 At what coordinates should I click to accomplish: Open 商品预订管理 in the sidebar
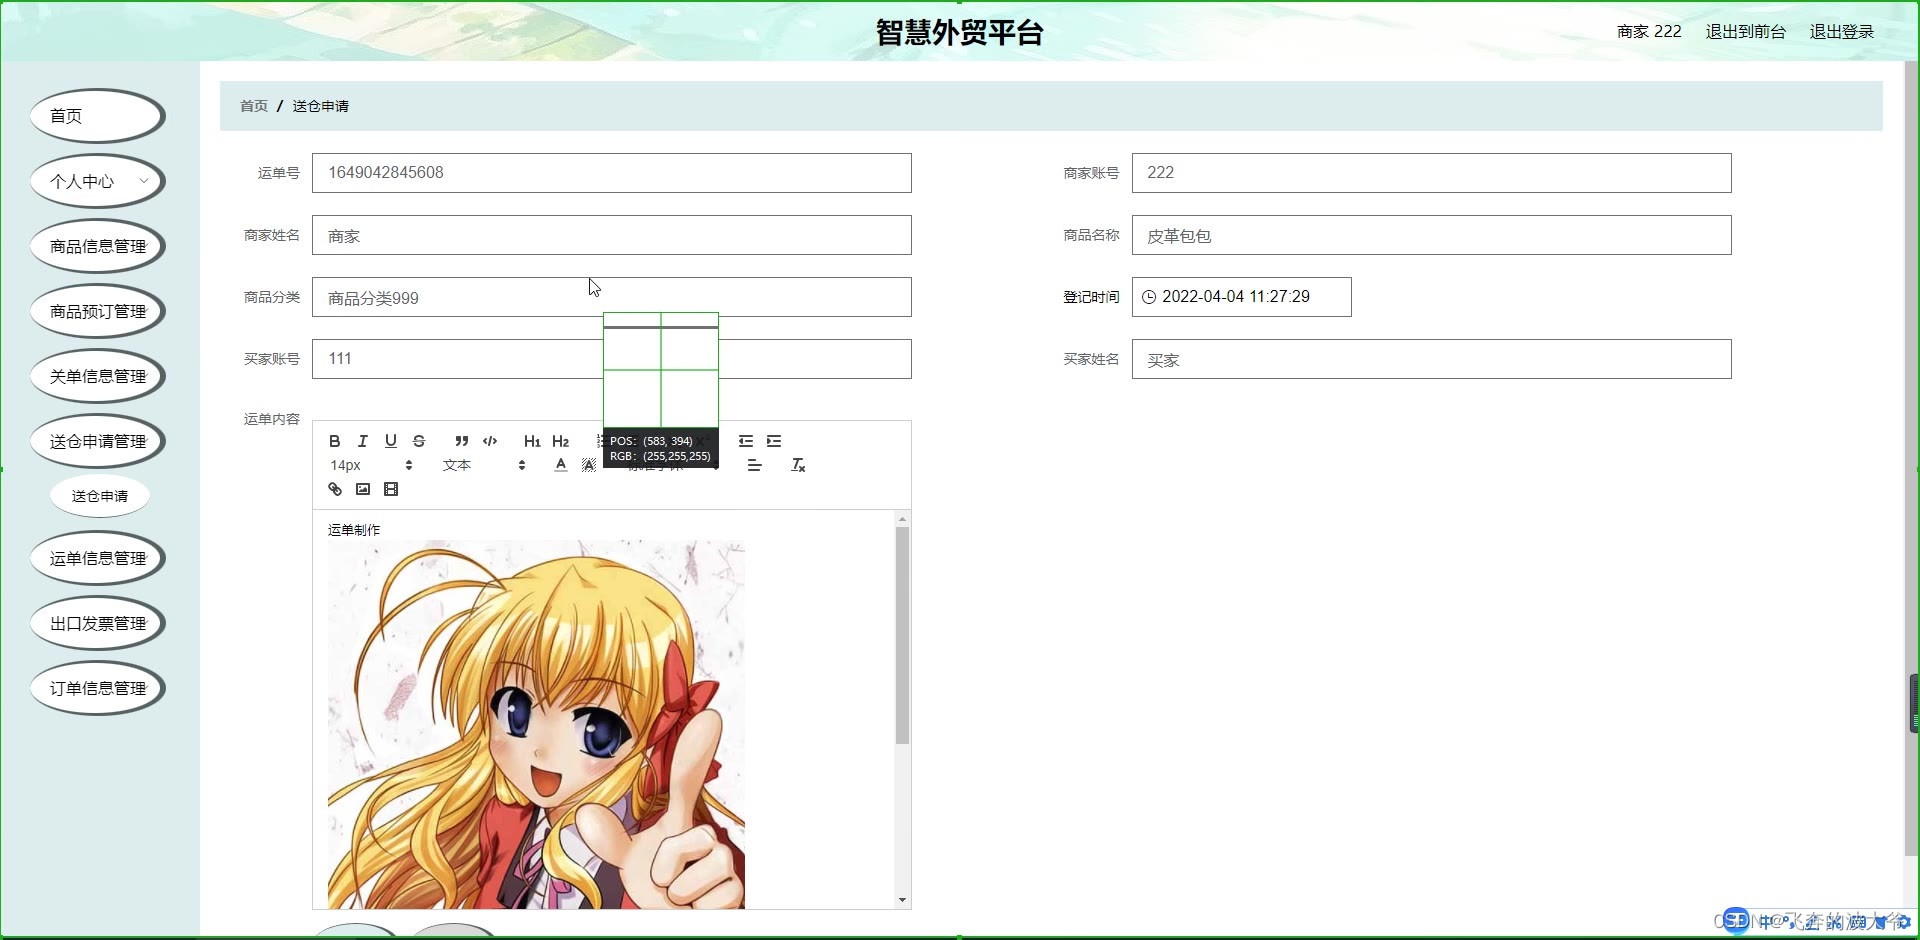click(98, 311)
